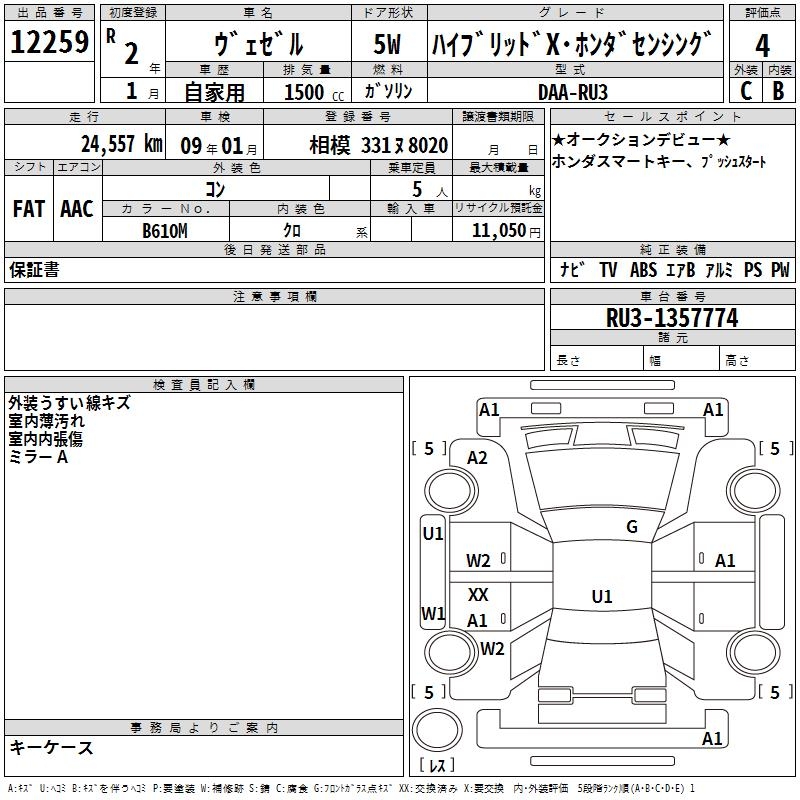The height and width of the screenshot is (800, 800).
Task: Select the exterior color コン
Action: [215, 189]
